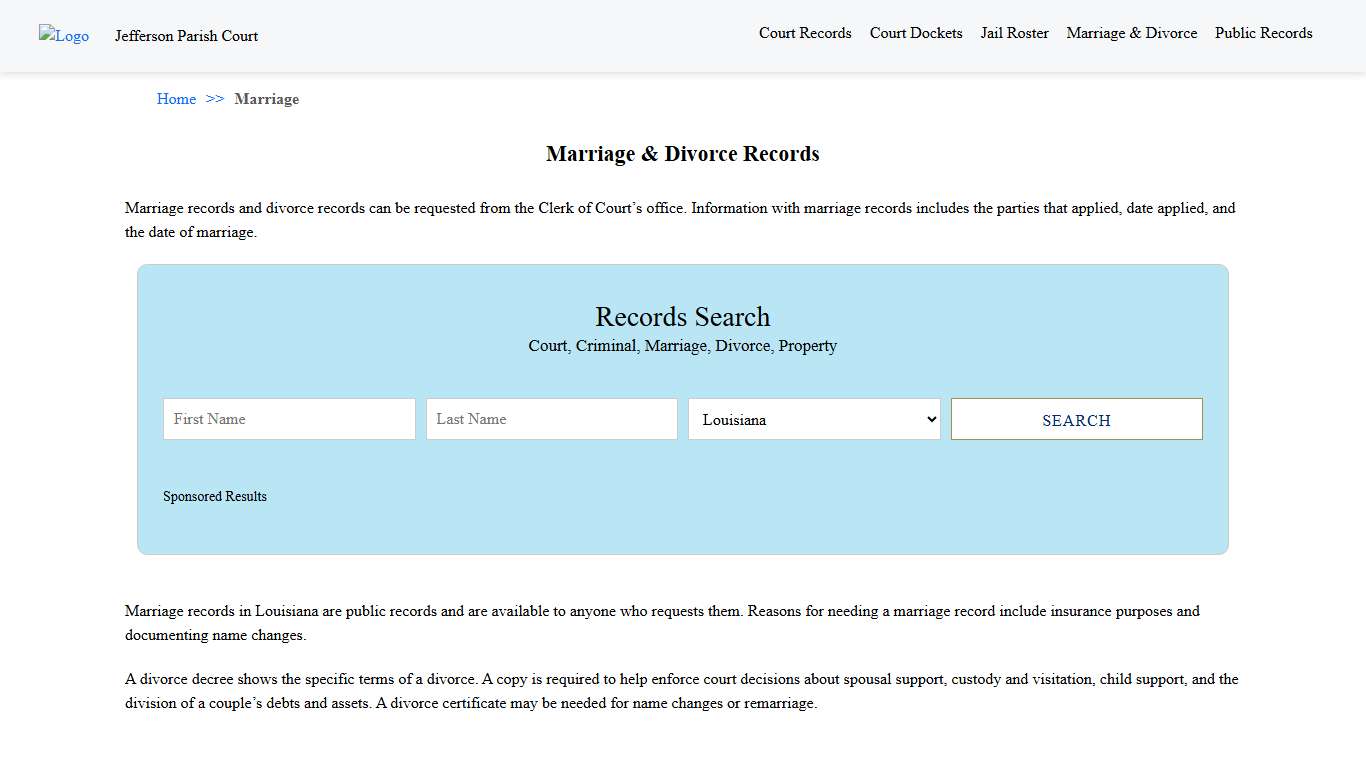
Task: Click the Jefferson Parish Court site name
Action: pyautogui.click(x=186, y=36)
